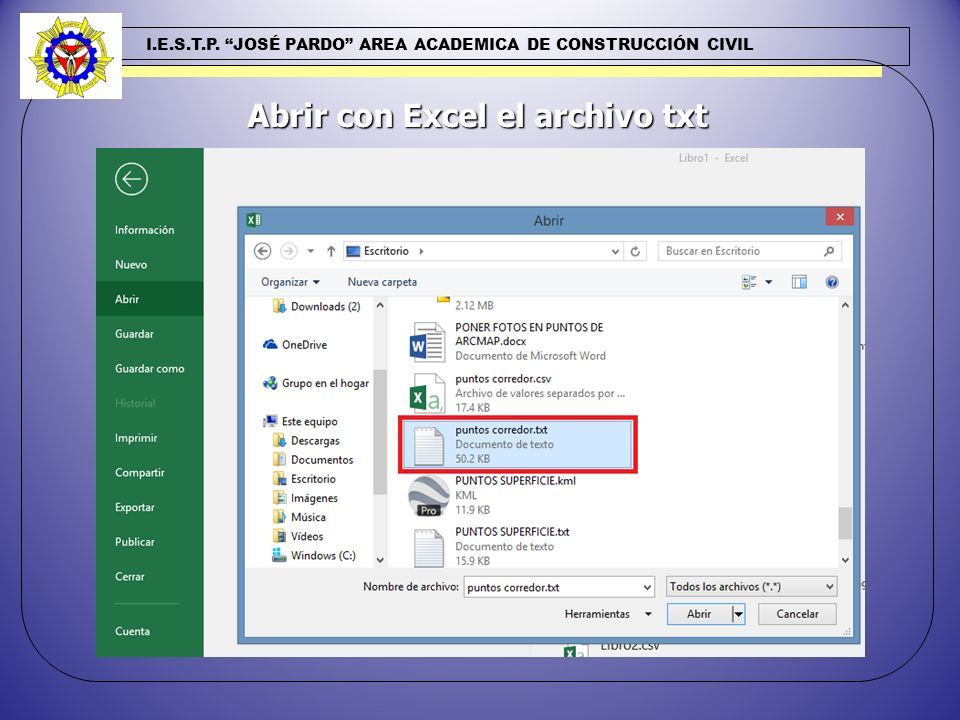Viewport: 960px width, 720px height.
Task: Open help with the blue question icon
Action: click(x=831, y=282)
